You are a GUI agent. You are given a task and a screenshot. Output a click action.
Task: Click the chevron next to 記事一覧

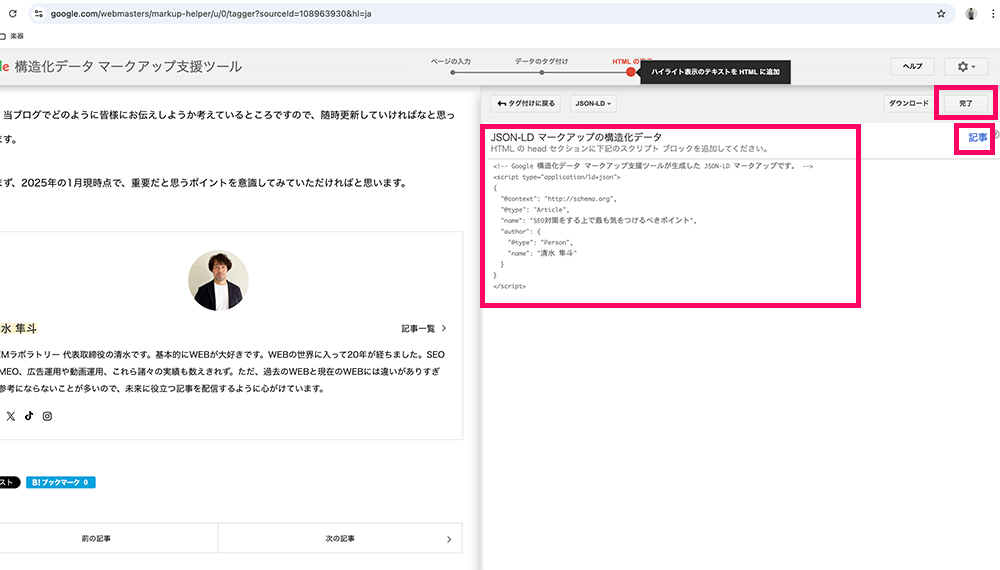click(444, 328)
